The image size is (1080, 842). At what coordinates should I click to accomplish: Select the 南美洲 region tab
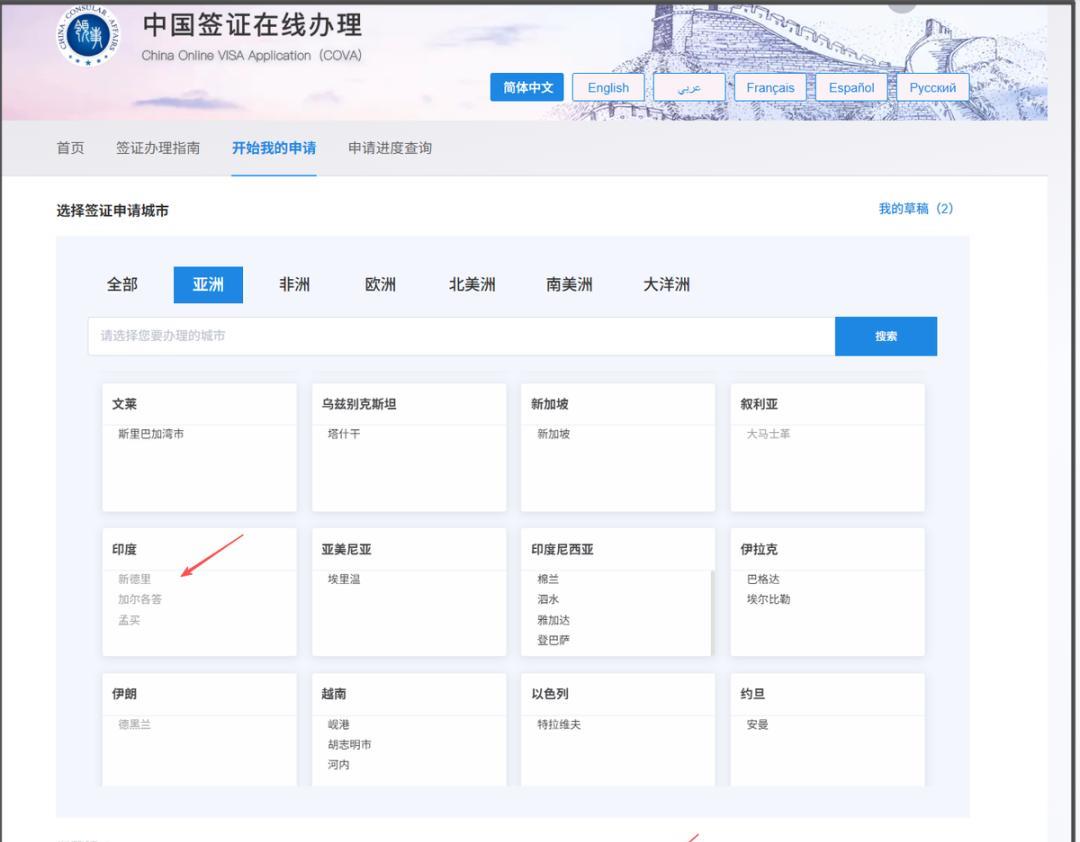click(569, 285)
